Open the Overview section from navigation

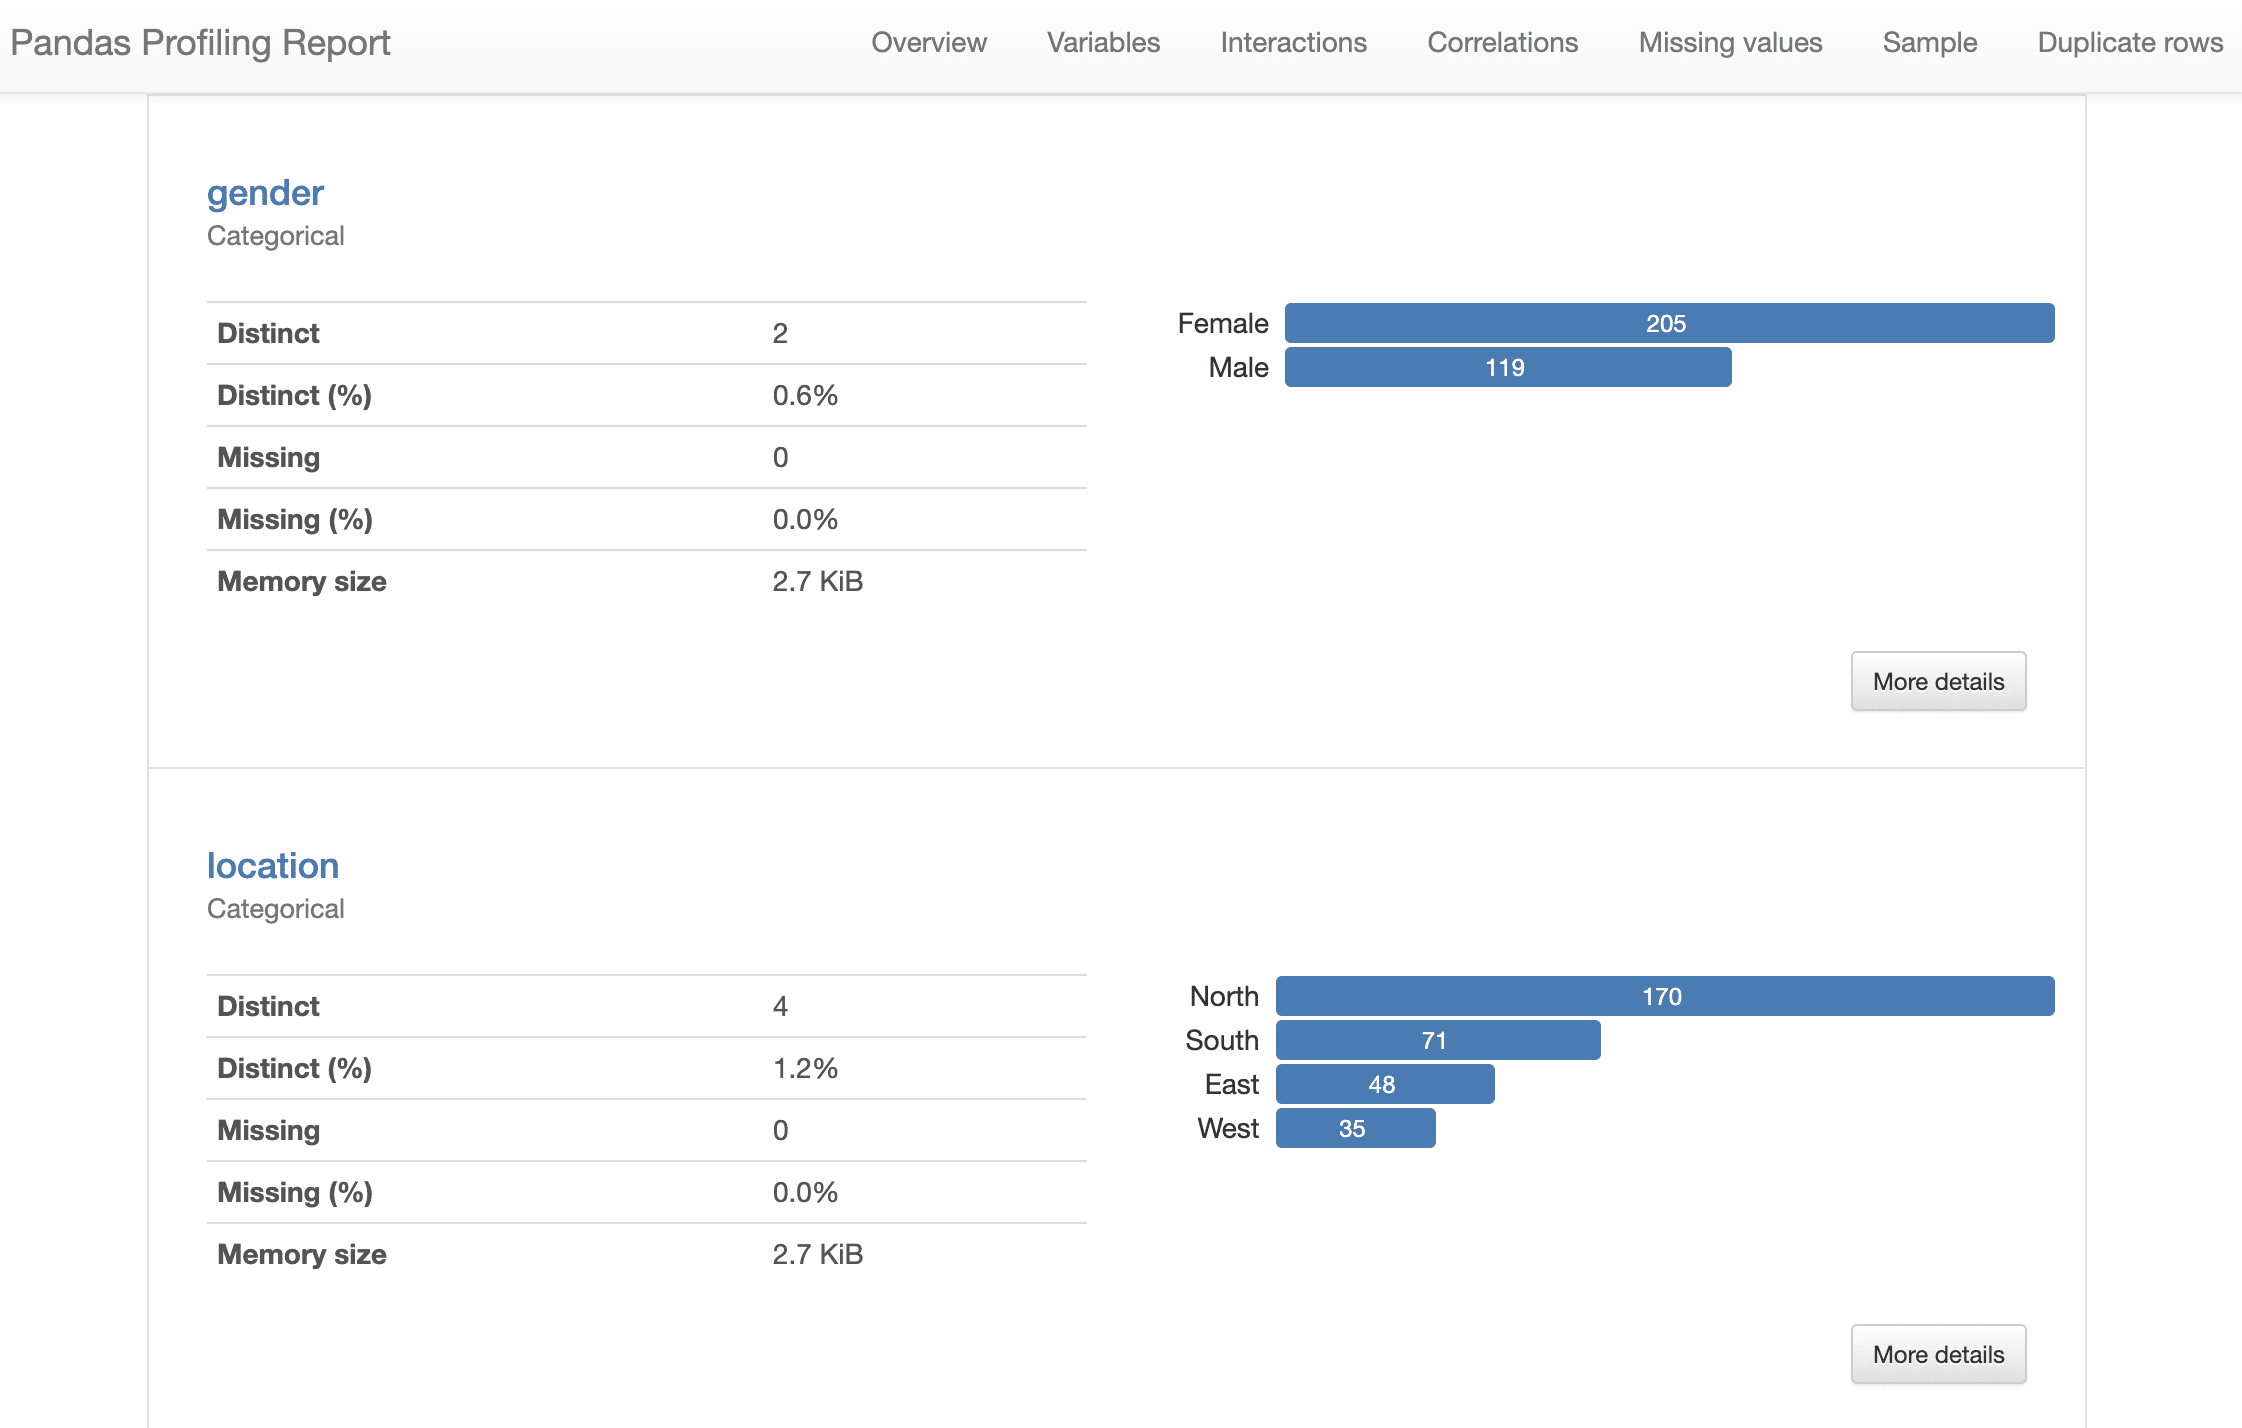[x=928, y=43]
